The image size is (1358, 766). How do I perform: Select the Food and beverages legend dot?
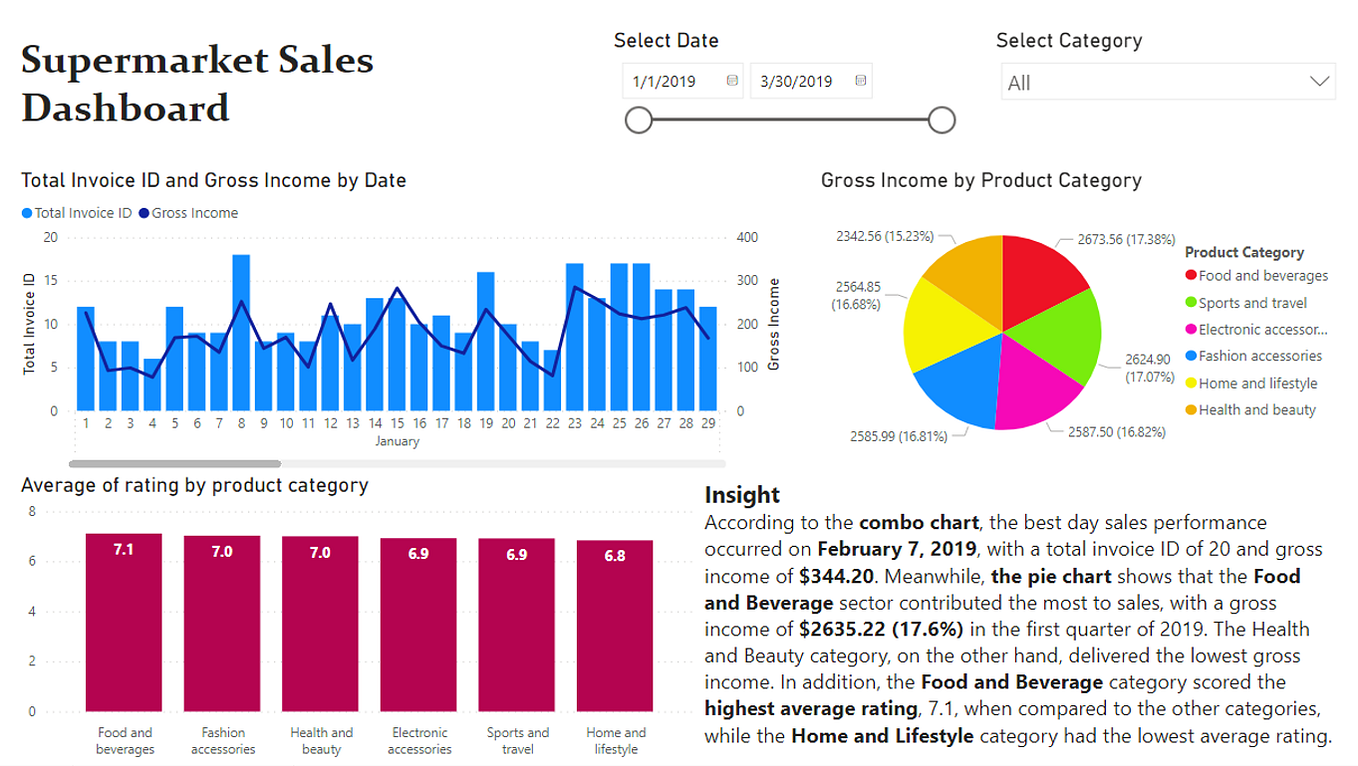(x=1191, y=275)
